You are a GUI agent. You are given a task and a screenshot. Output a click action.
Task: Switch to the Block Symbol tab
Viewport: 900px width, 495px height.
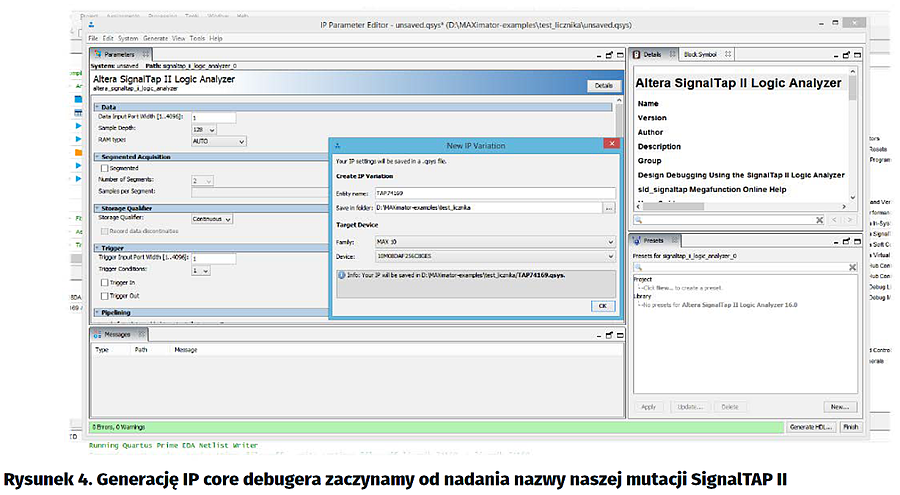point(699,54)
